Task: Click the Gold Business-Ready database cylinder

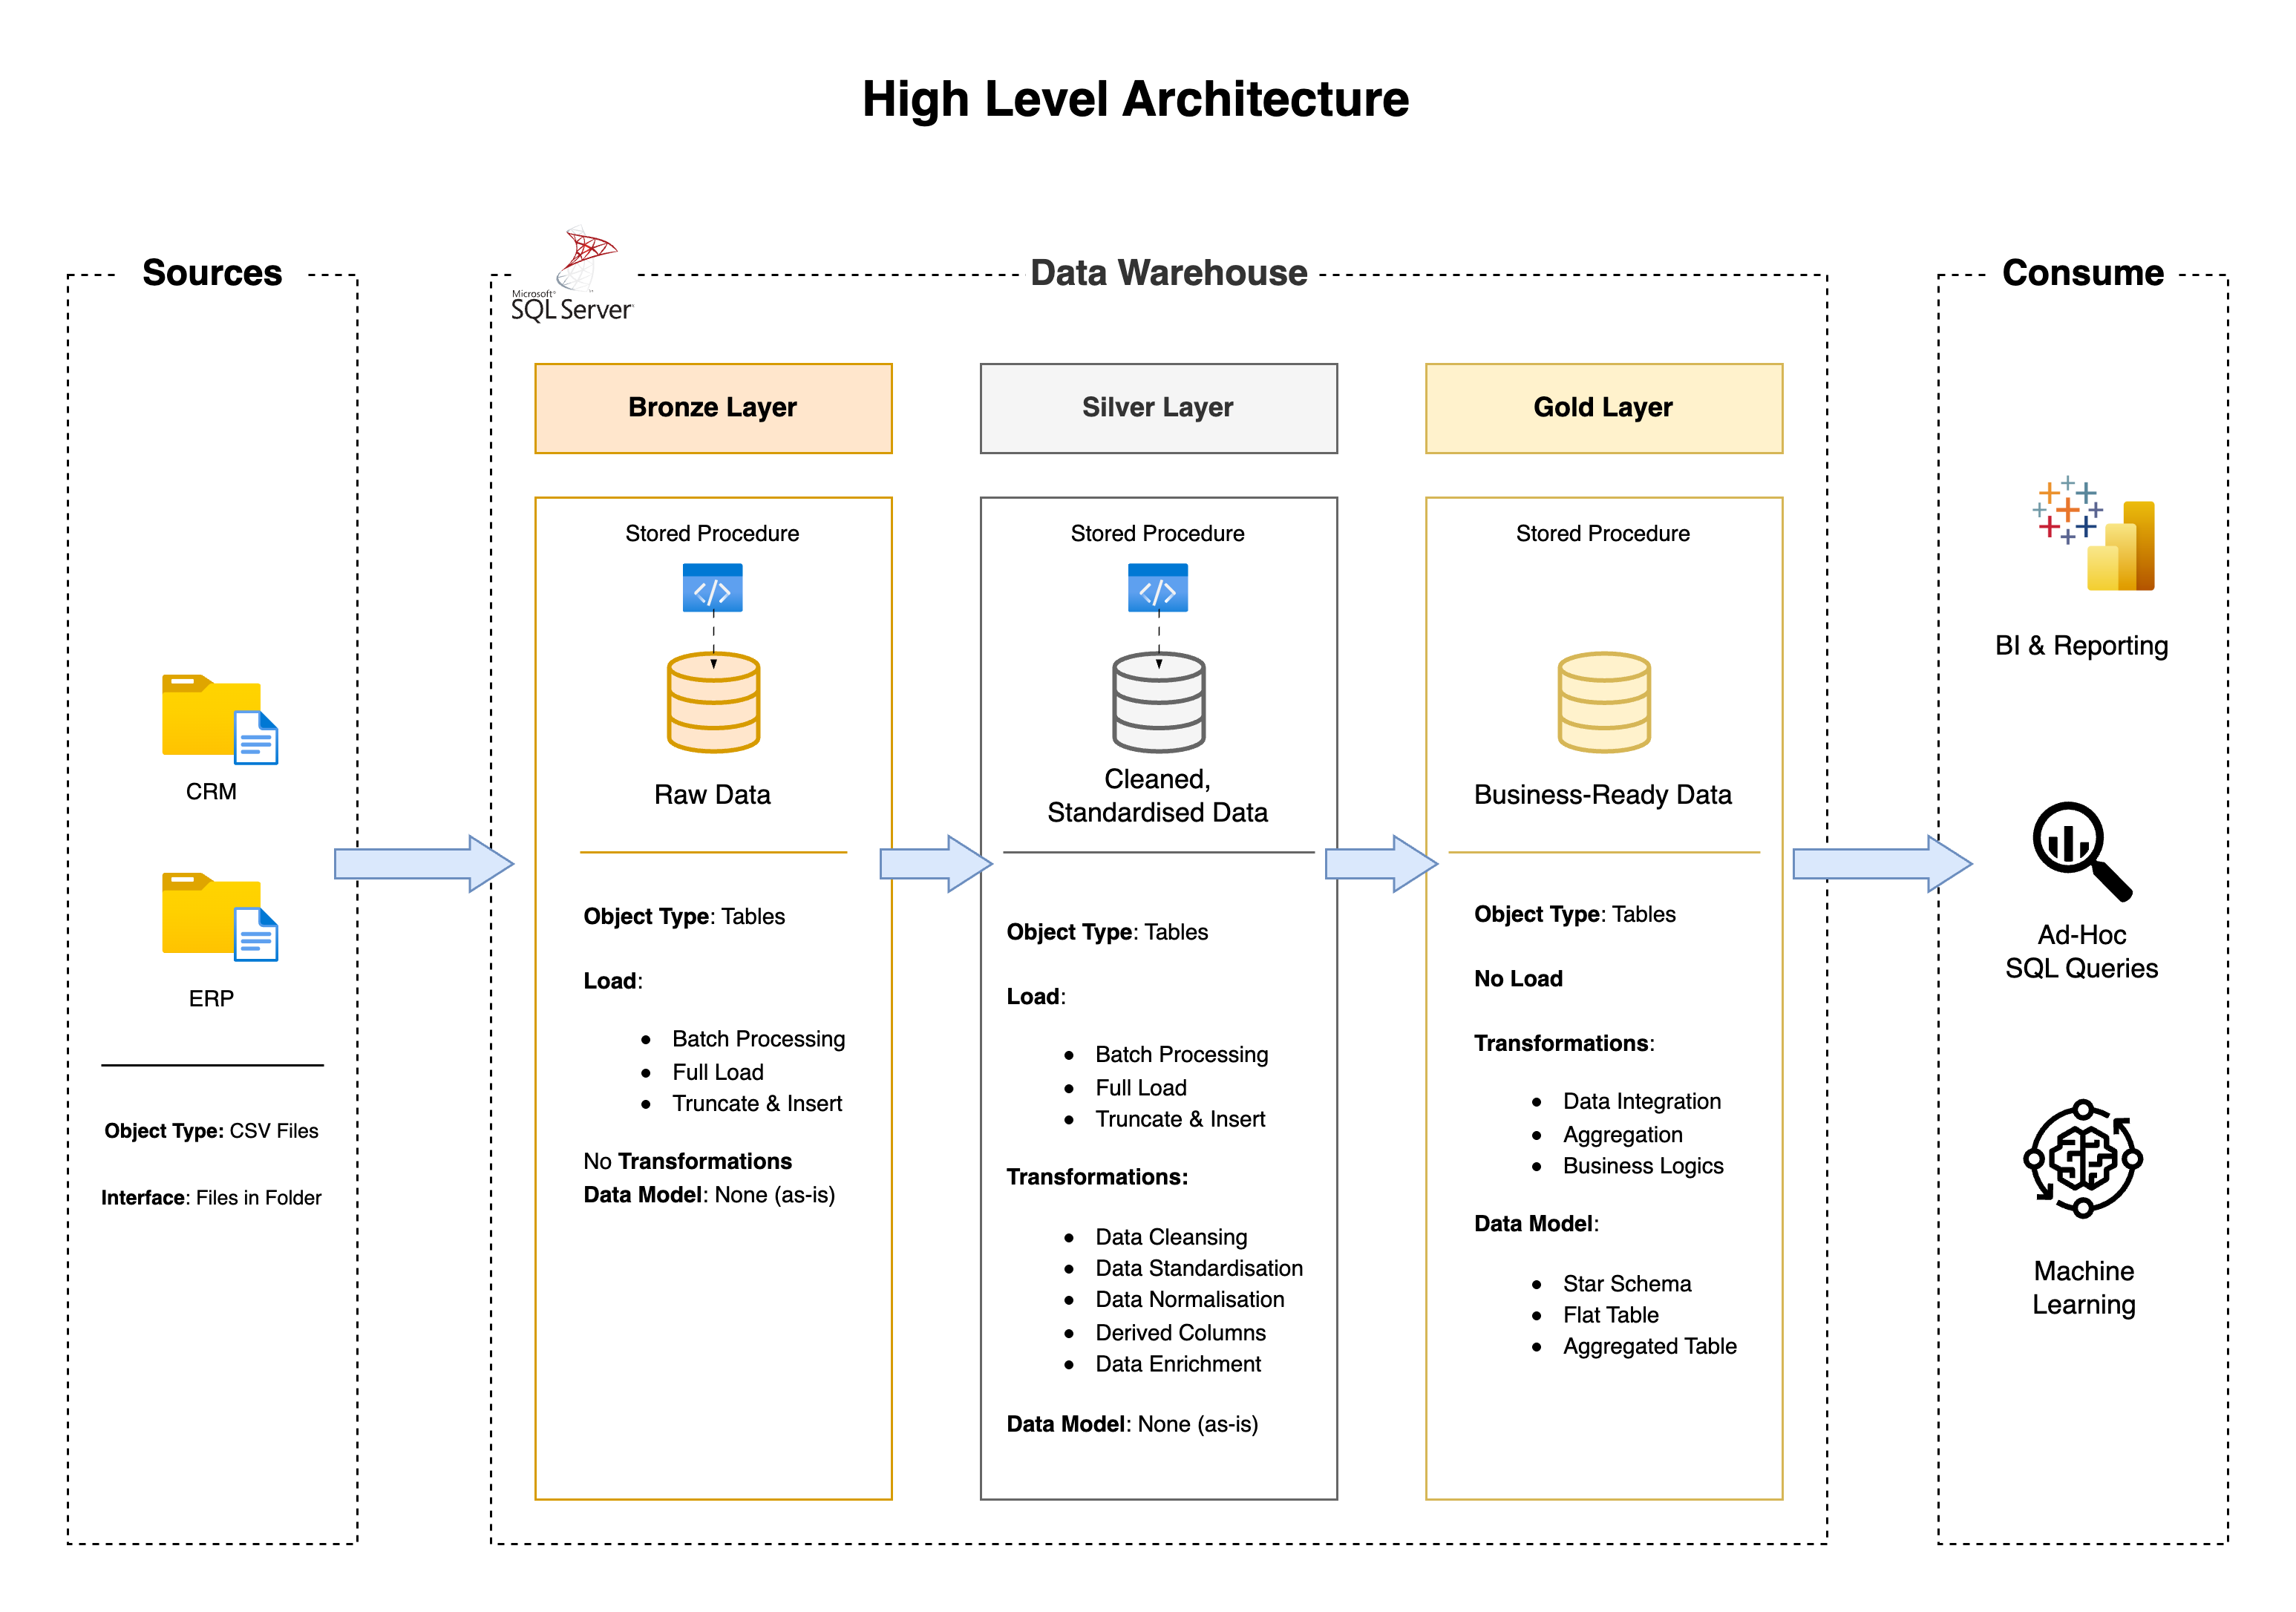Action: pos(1603,702)
